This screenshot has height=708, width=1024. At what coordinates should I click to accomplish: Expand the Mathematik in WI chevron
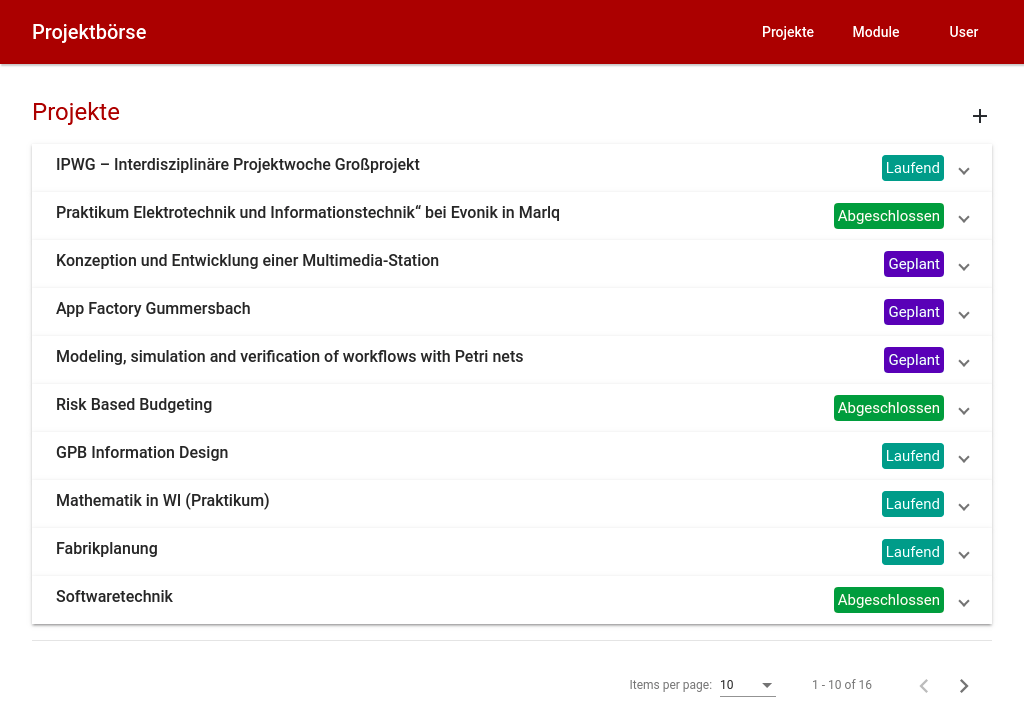coord(964,507)
